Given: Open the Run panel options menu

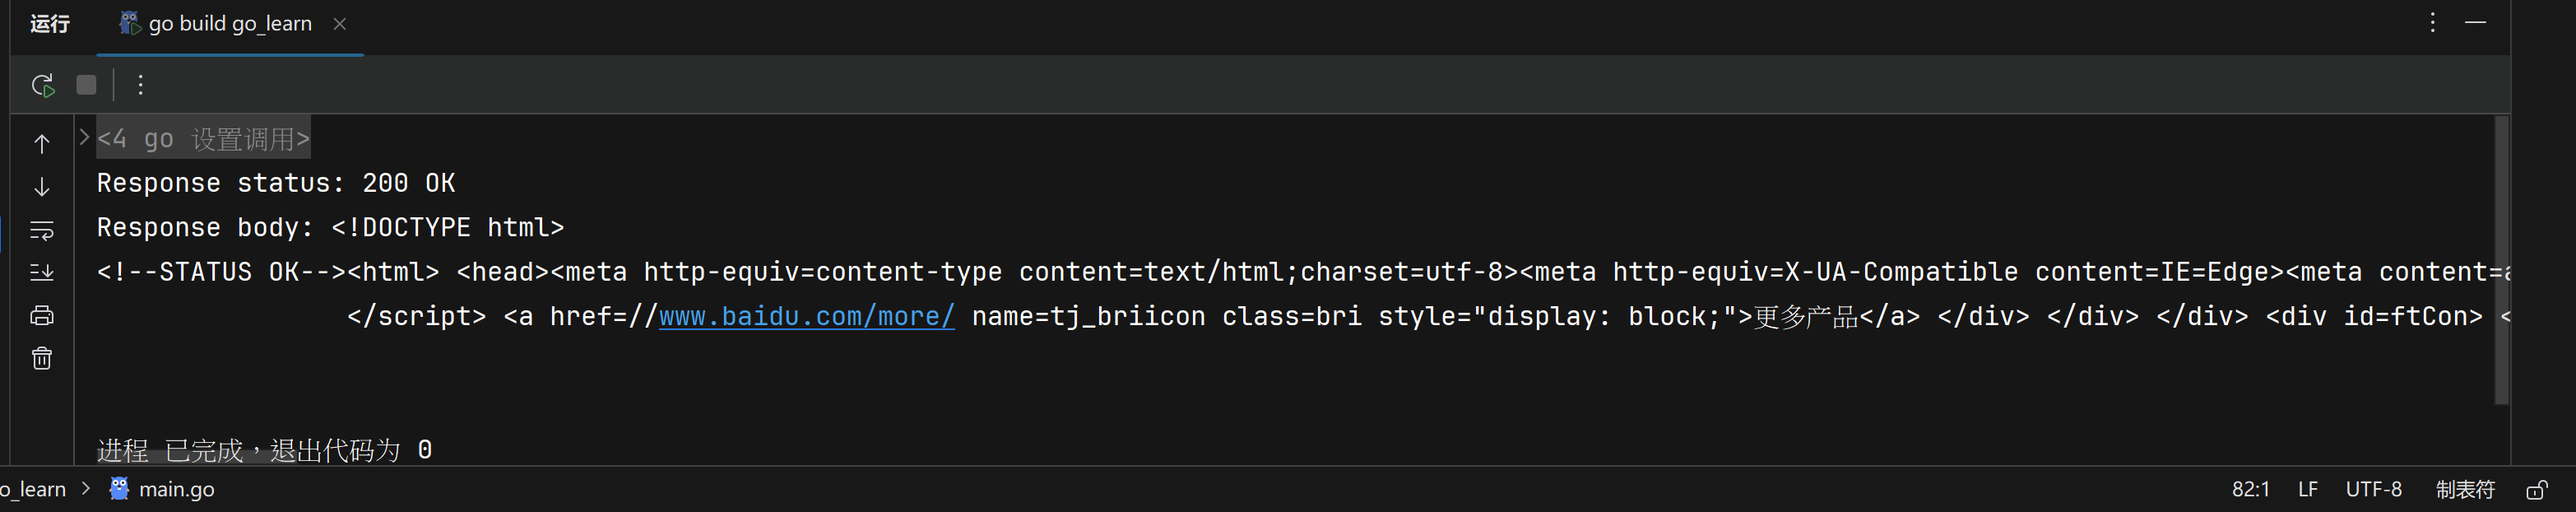Looking at the screenshot, I should [2433, 23].
